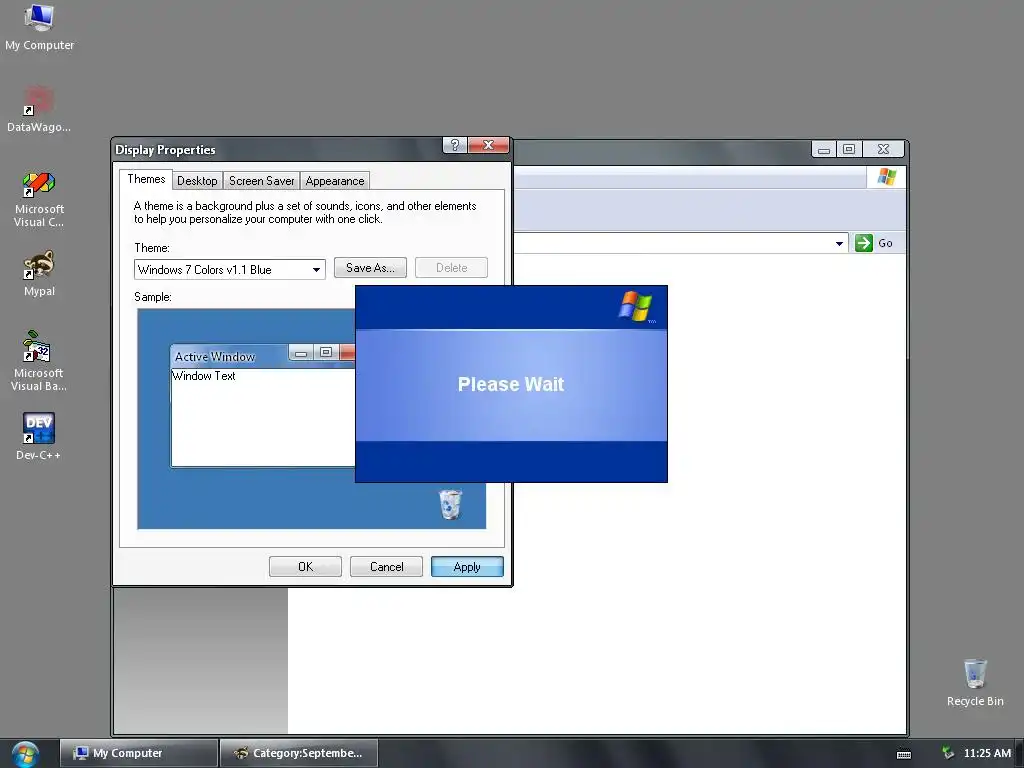Close the Display Properties dialog

click(x=488, y=145)
